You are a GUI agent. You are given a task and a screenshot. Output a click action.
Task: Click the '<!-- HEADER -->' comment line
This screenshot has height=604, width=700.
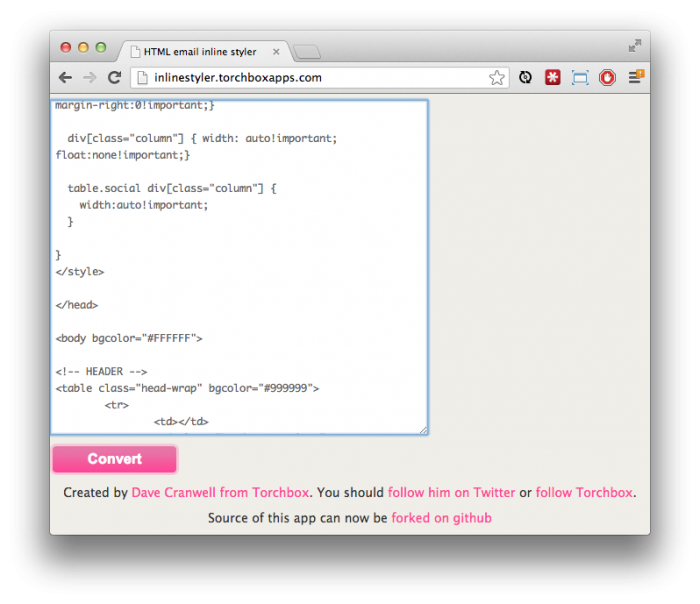(101, 371)
